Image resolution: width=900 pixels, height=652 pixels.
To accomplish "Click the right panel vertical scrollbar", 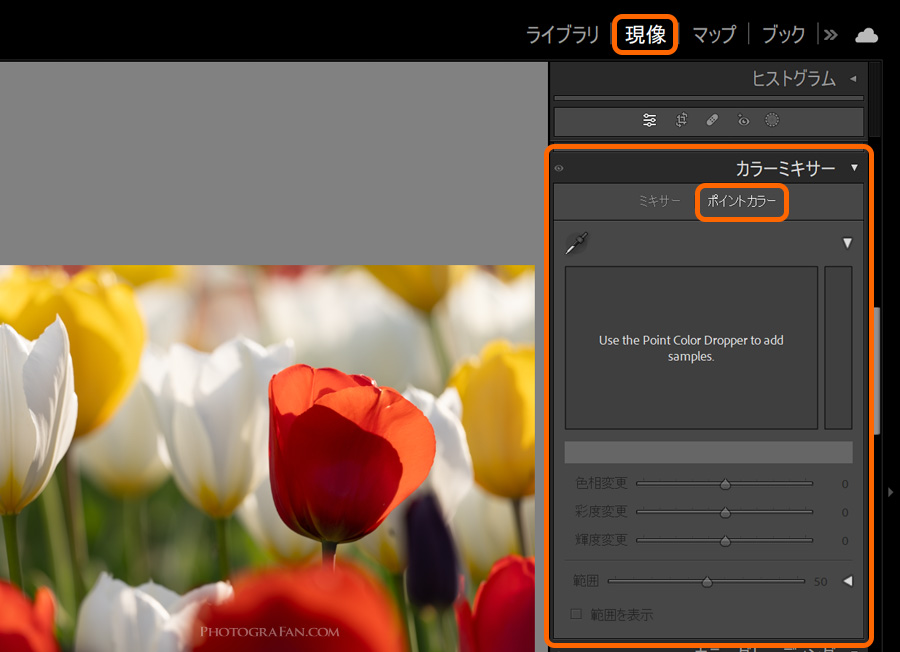I will [876, 370].
